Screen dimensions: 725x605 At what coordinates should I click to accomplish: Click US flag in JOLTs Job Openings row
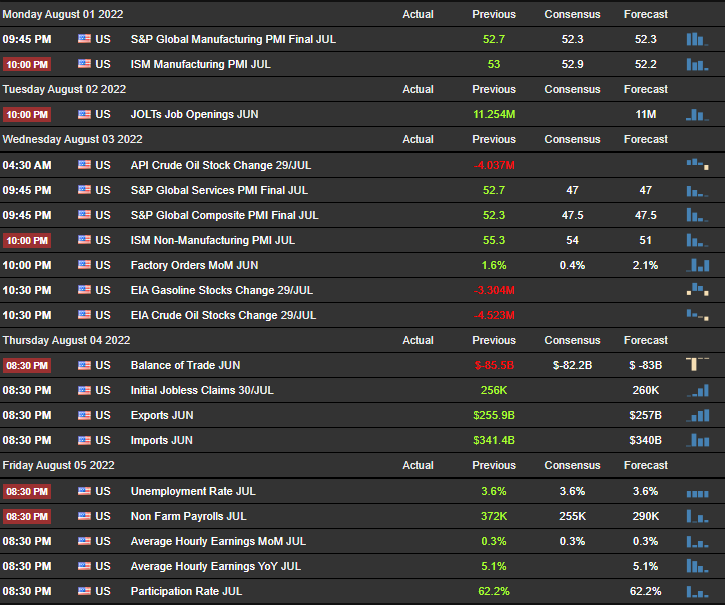(x=84, y=114)
